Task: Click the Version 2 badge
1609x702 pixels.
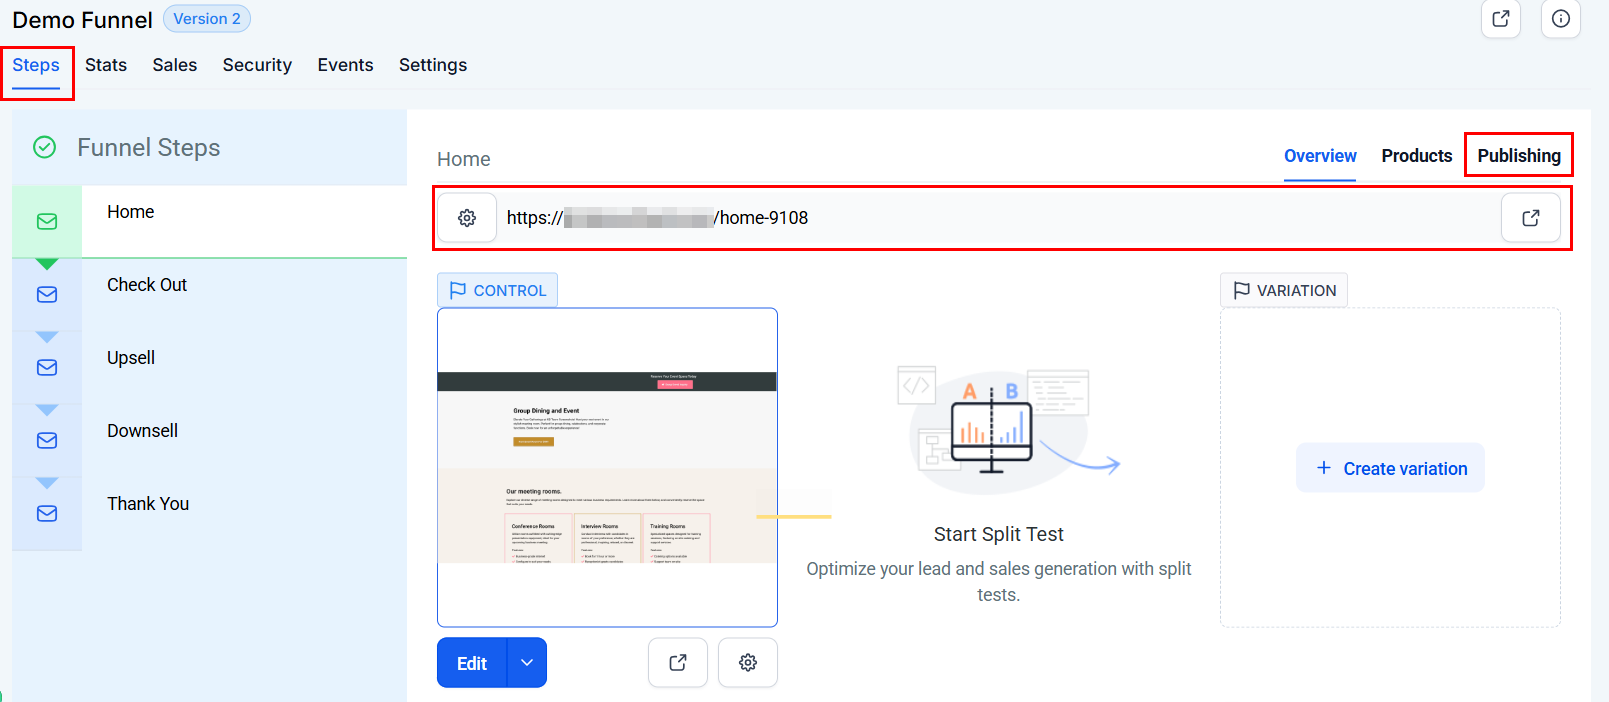Action: click(207, 19)
